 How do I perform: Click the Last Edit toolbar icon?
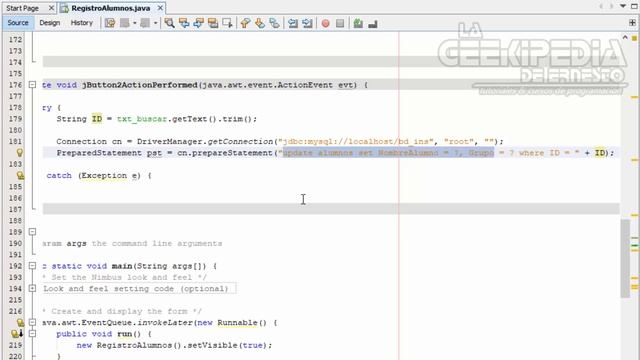tap(110, 23)
